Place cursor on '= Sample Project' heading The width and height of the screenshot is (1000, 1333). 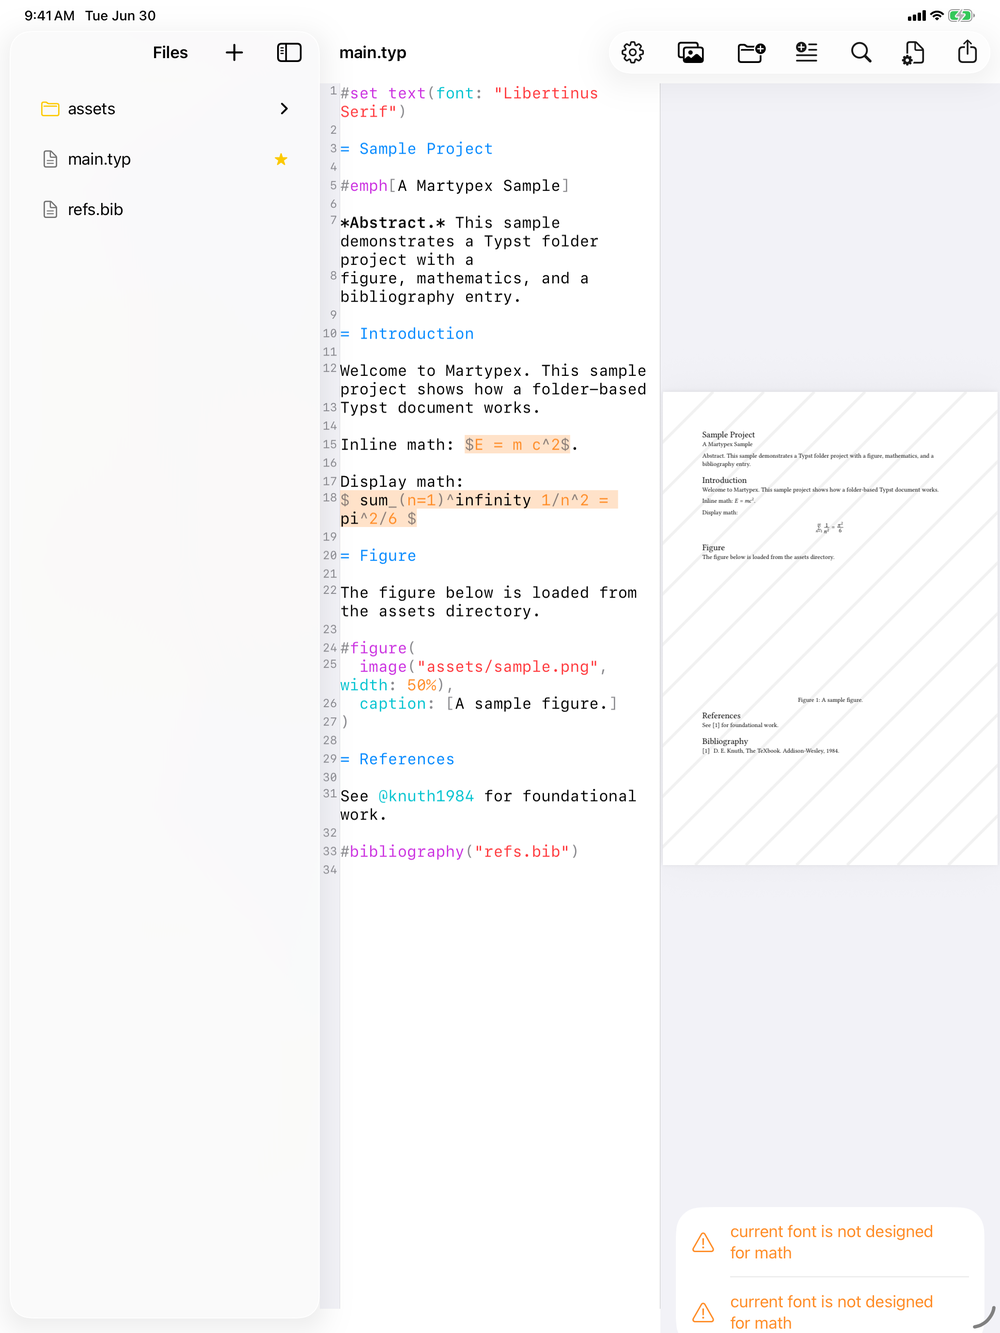(416, 149)
